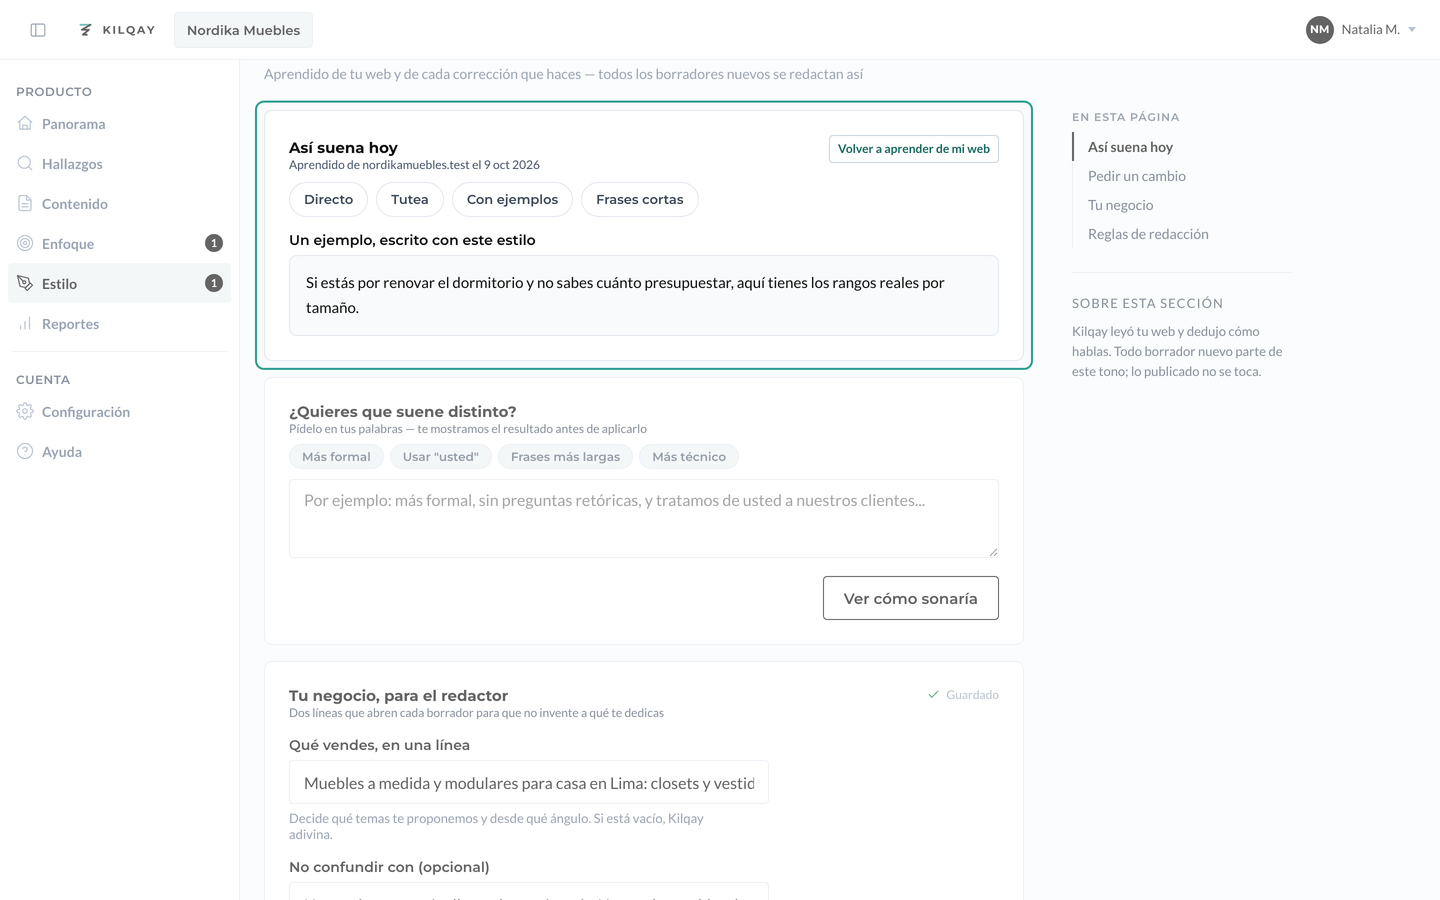Click the Contenido document icon
Viewport: 1440px width, 900px height.
25,203
